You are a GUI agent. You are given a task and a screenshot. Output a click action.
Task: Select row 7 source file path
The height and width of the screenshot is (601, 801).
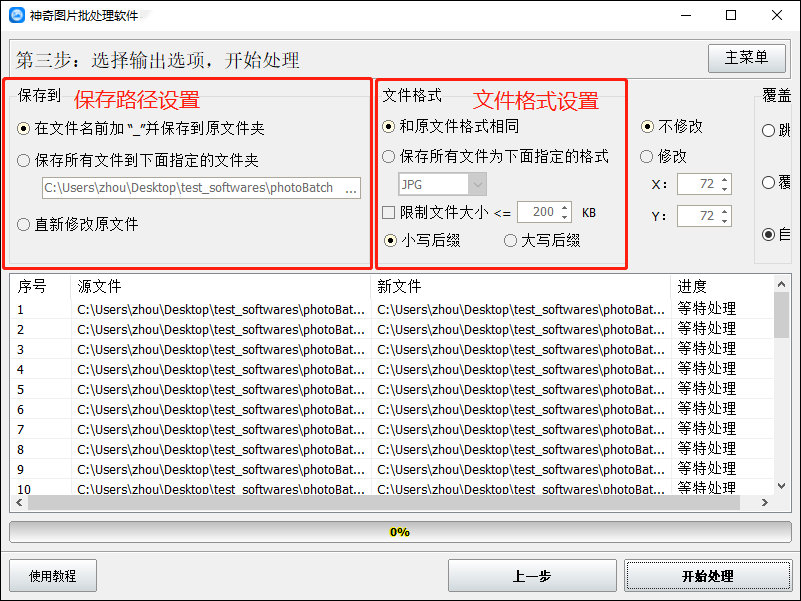coord(221,429)
